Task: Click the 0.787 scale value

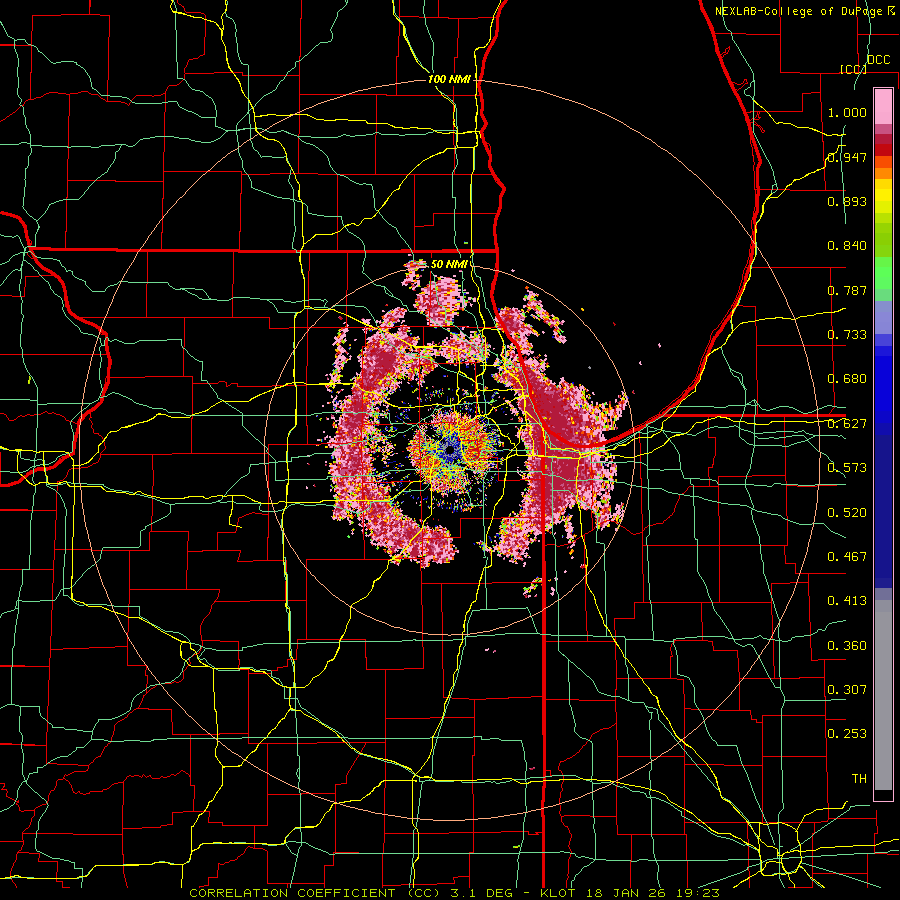Action: (847, 290)
